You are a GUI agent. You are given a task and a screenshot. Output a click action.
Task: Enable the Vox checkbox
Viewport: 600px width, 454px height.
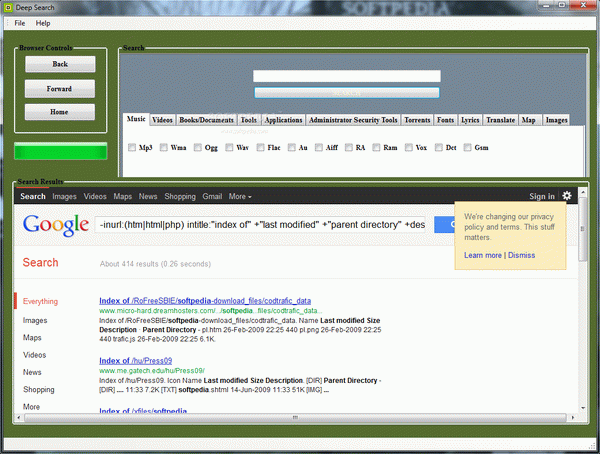click(409, 147)
